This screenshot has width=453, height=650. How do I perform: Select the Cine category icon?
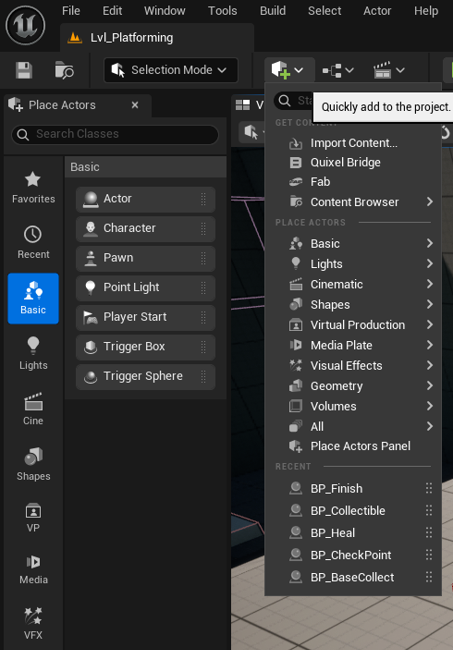33,409
